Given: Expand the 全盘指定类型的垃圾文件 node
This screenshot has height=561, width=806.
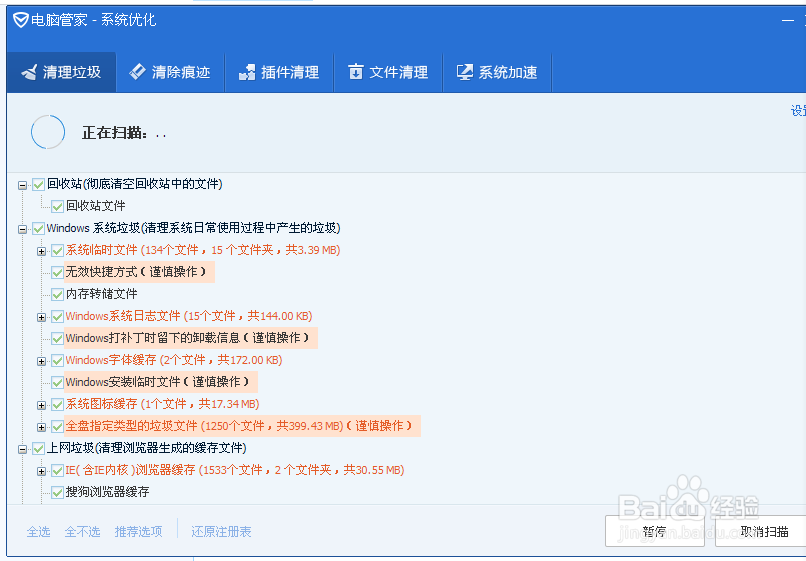Looking at the screenshot, I should [42, 427].
